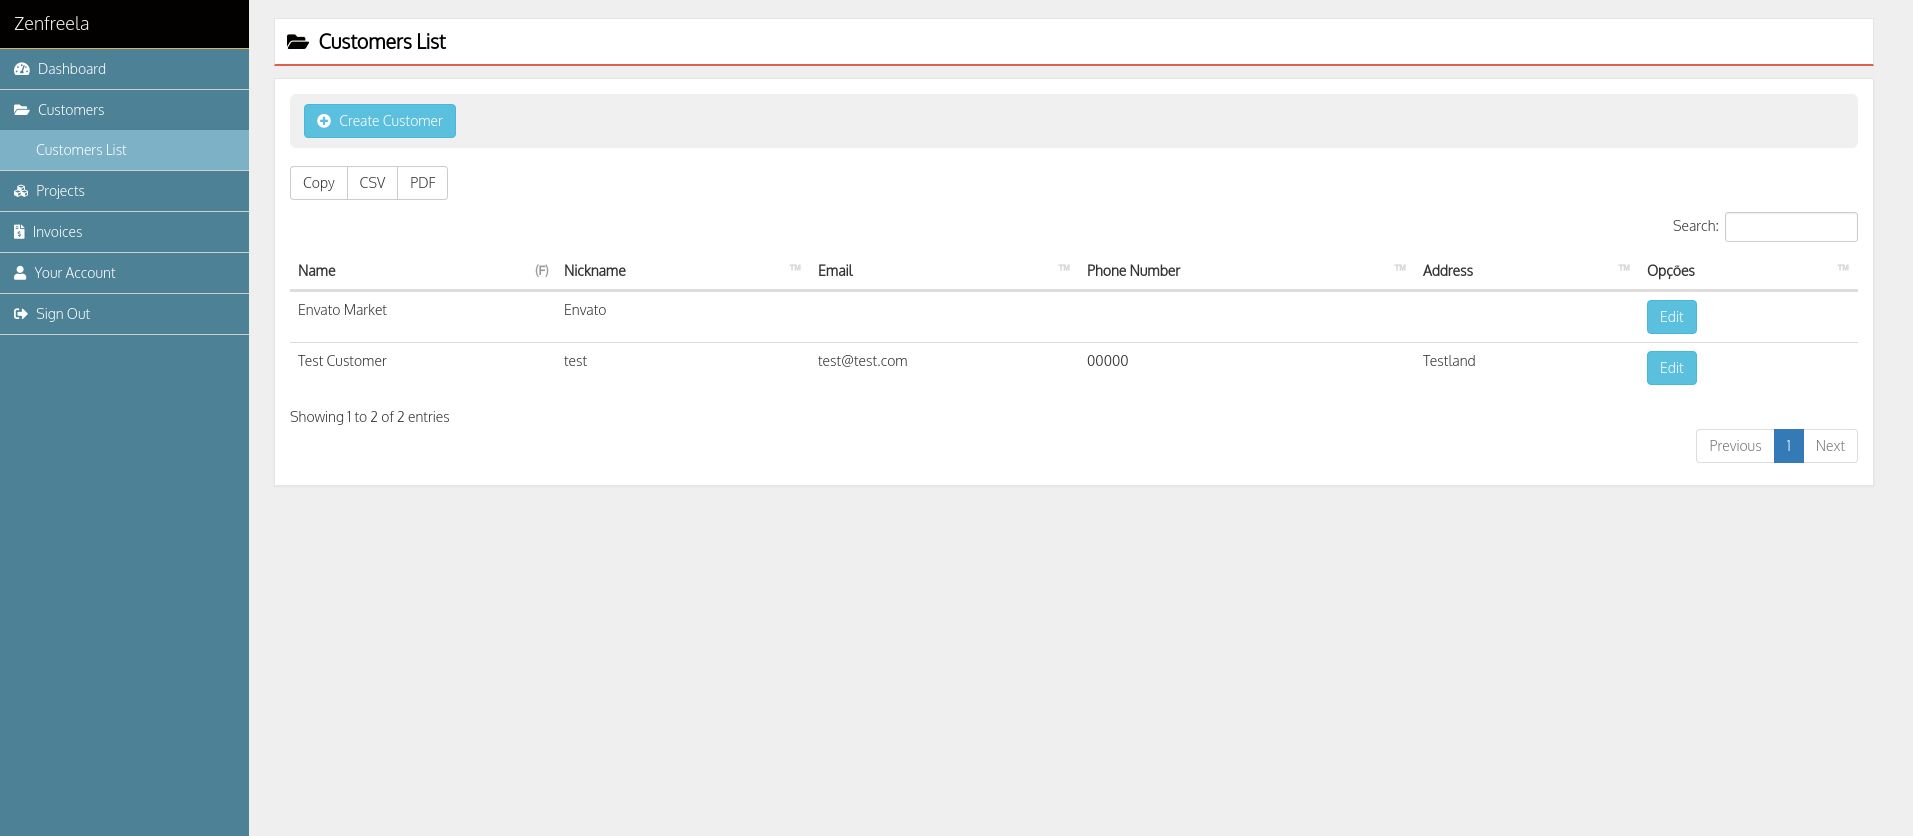The height and width of the screenshot is (836, 1913).
Task: Focus the Search input field
Action: (1790, 227)
